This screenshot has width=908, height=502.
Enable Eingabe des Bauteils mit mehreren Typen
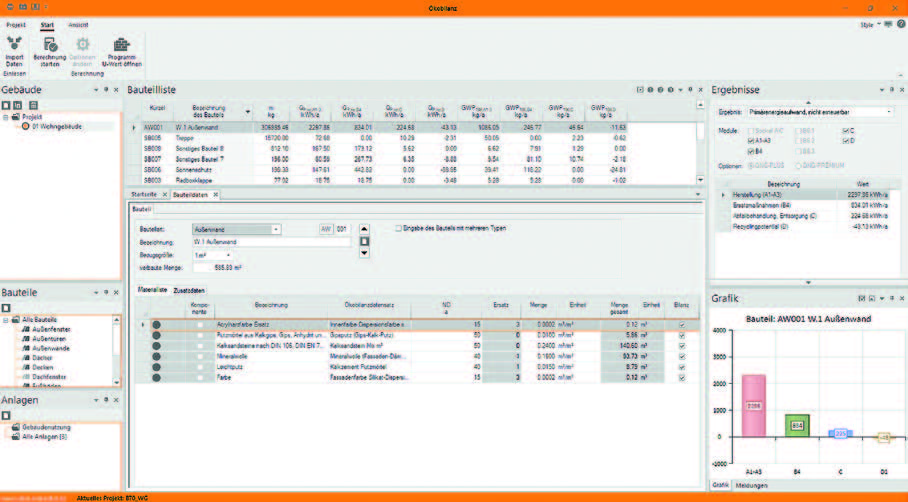(398, 228)
